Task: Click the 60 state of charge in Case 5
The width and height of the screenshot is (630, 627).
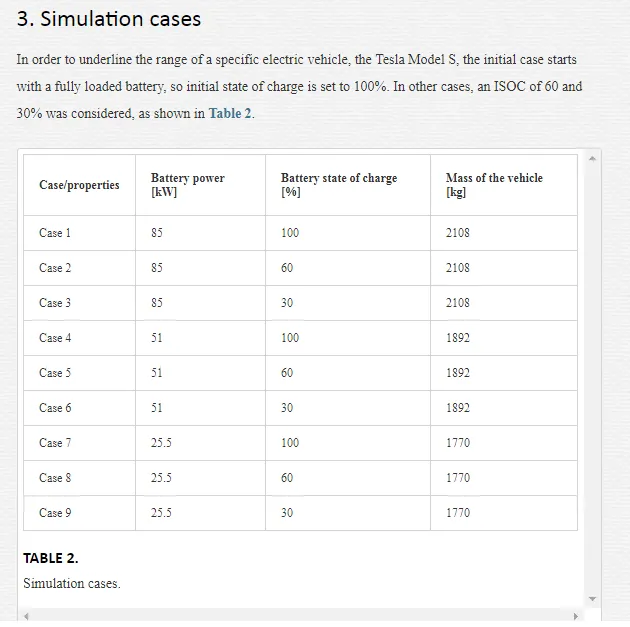Action: point(287,373)
